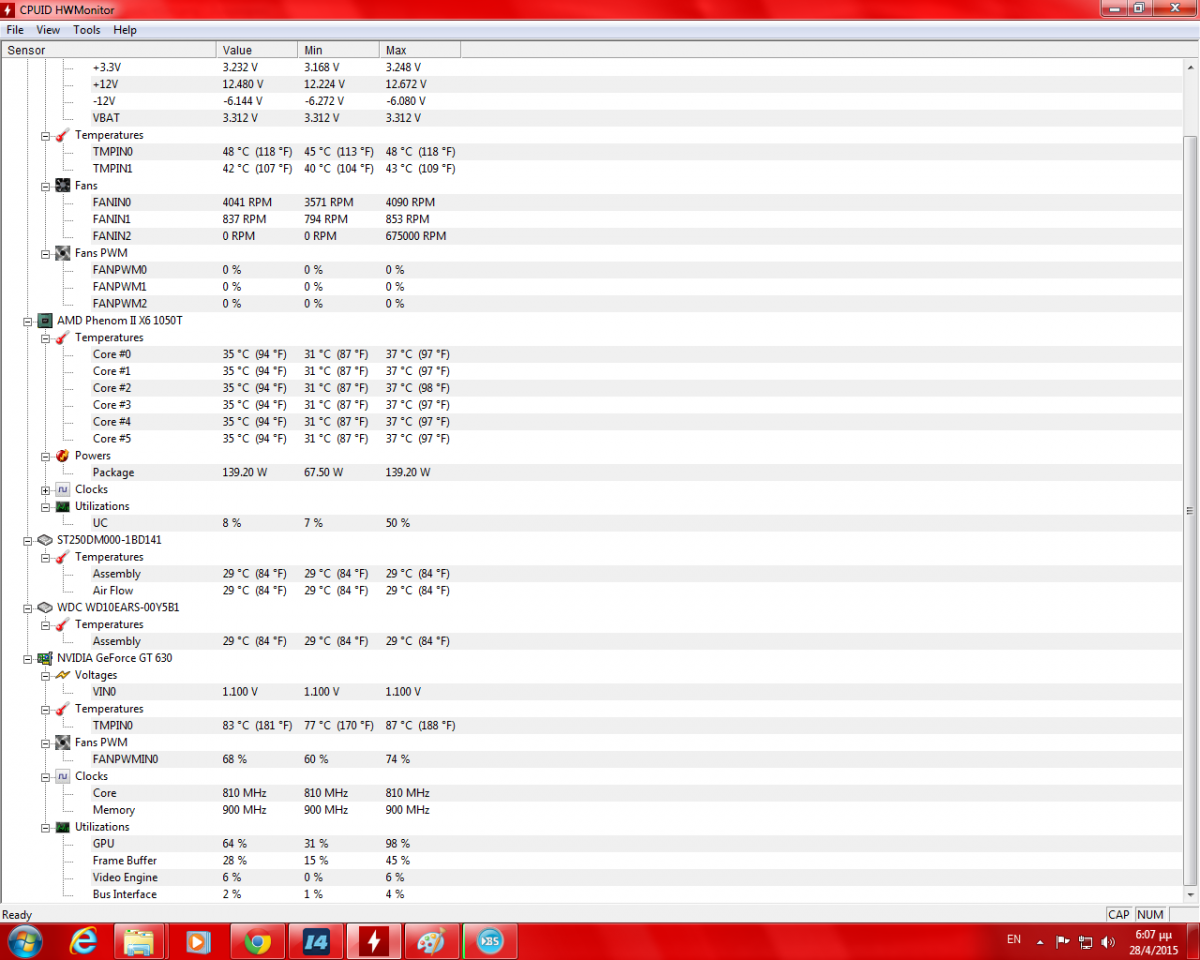Screen dimensions: 1200x960
Task: Click the thermometer icon under WDC WD10EARS drive
Action: (x=62, y=625)
